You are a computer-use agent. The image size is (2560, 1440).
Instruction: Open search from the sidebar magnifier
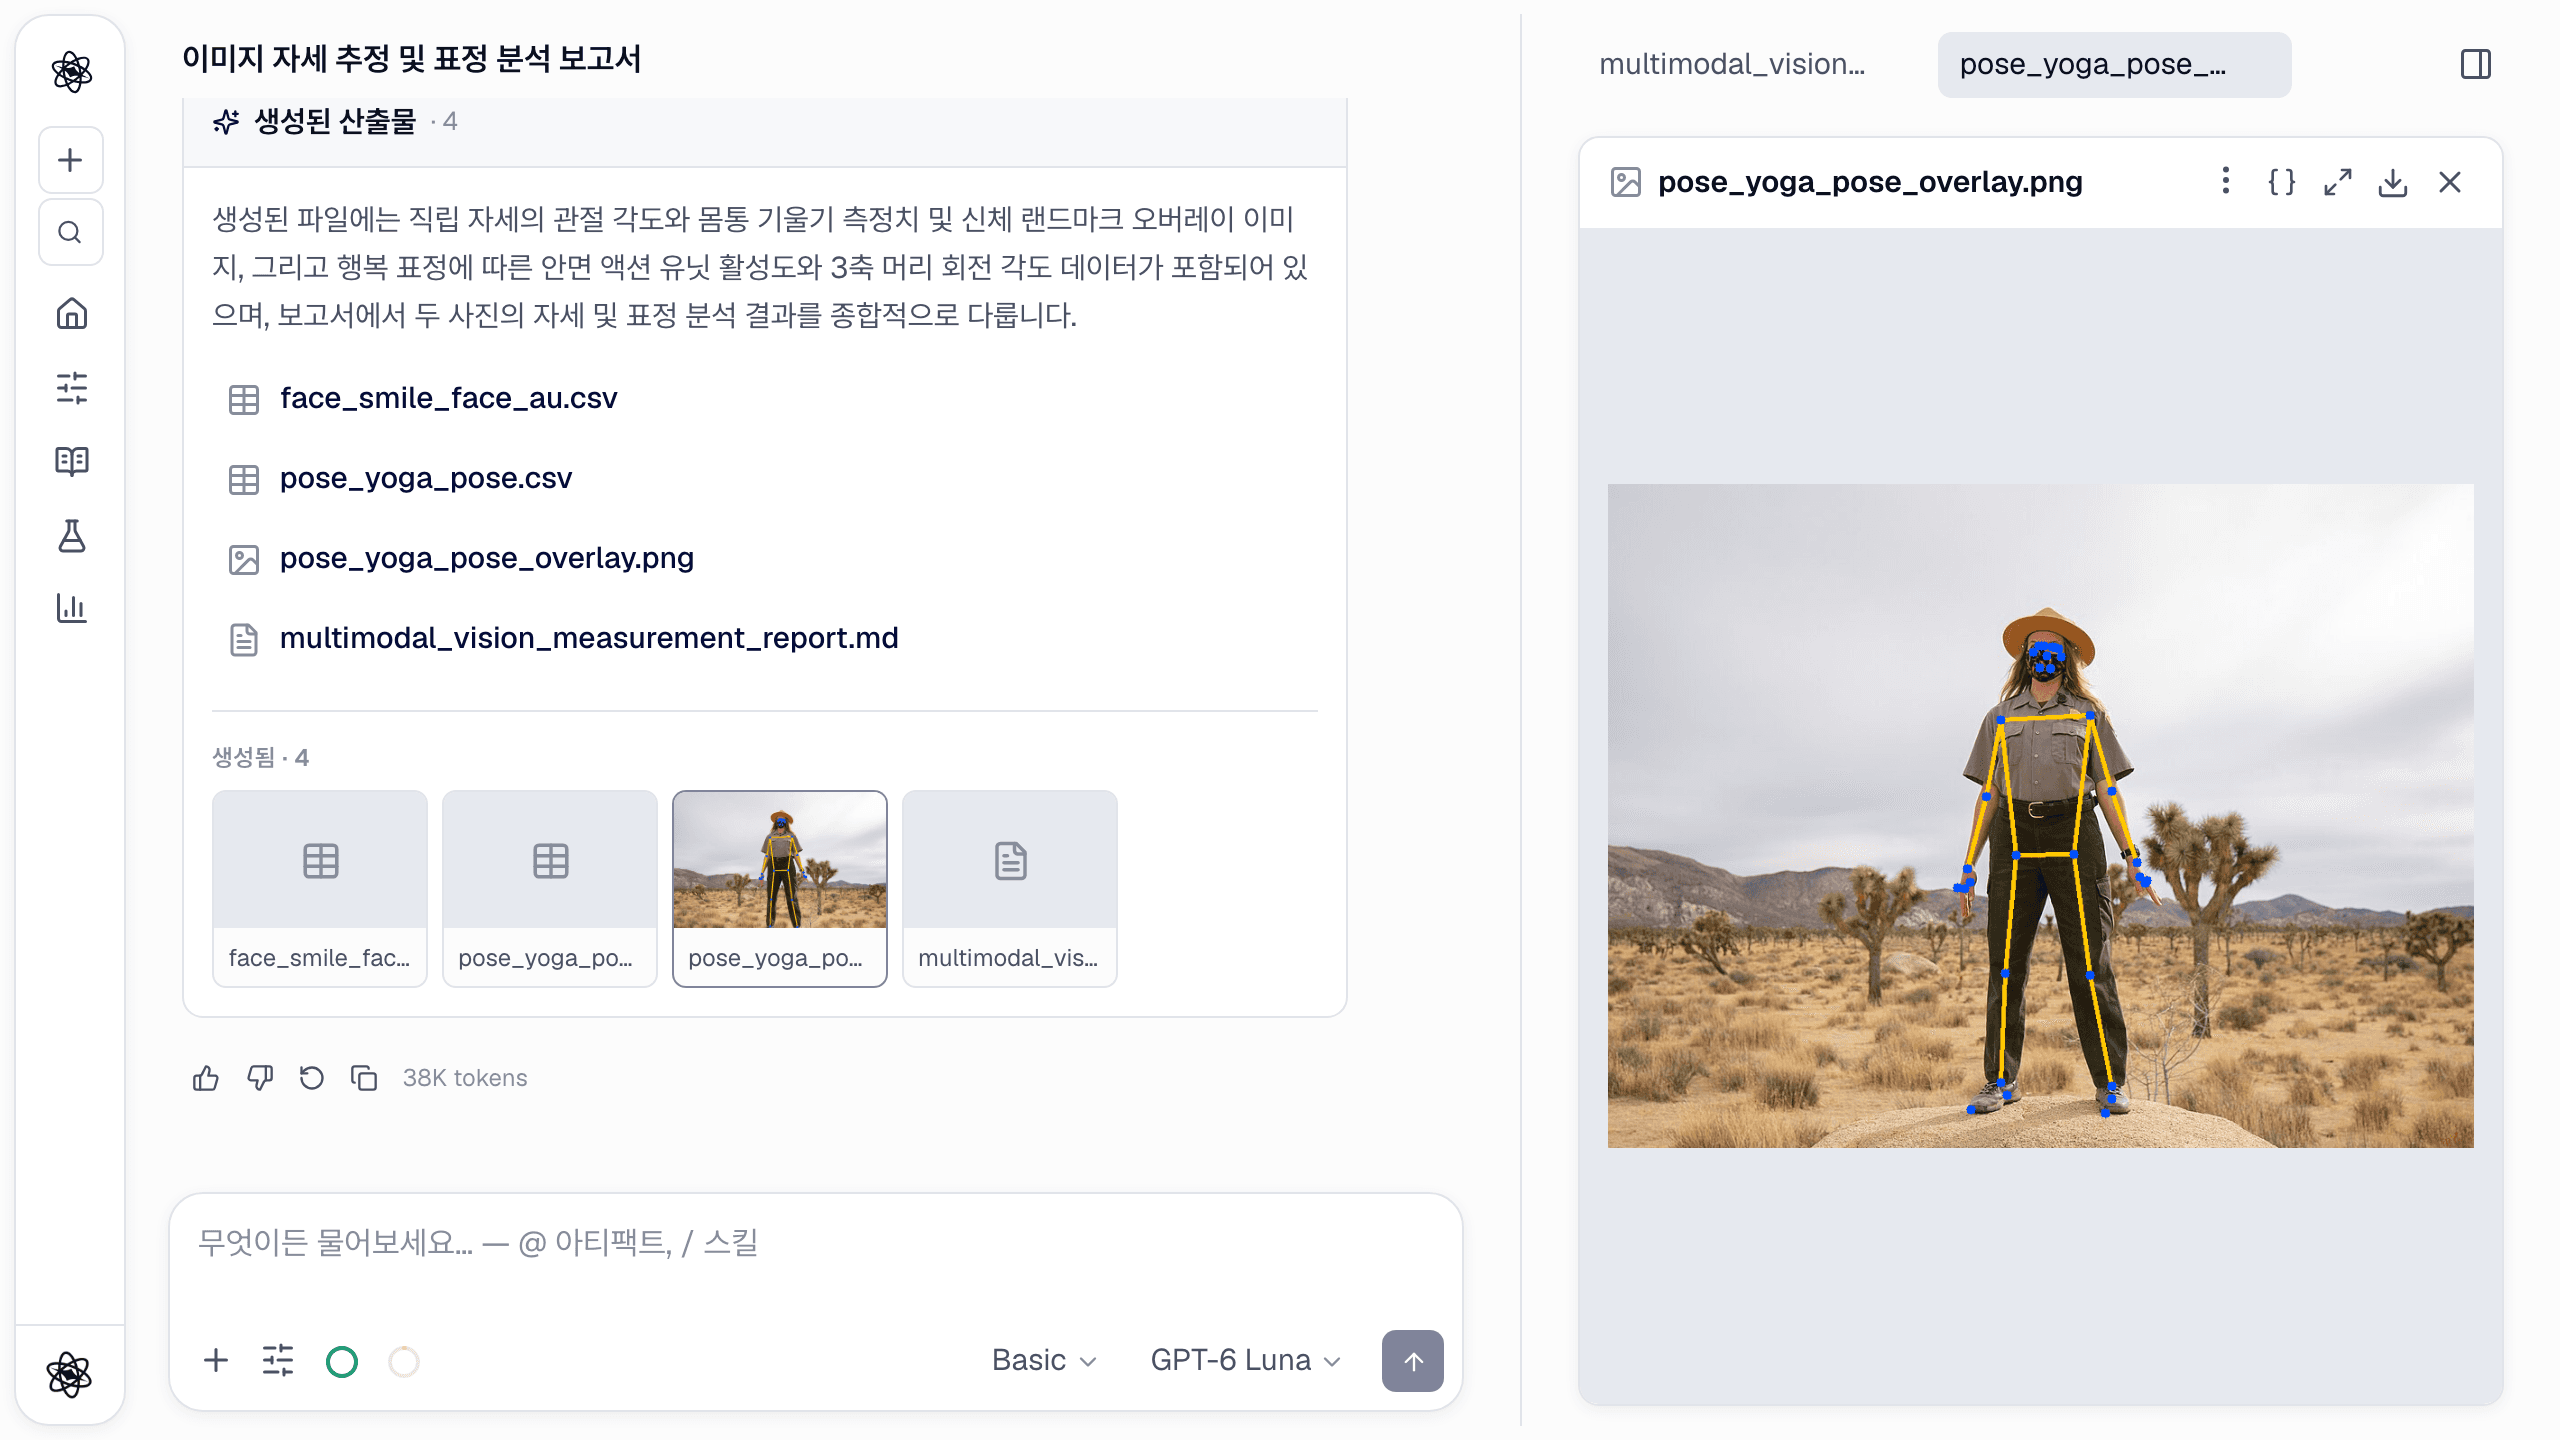click(x=71, y=233)
